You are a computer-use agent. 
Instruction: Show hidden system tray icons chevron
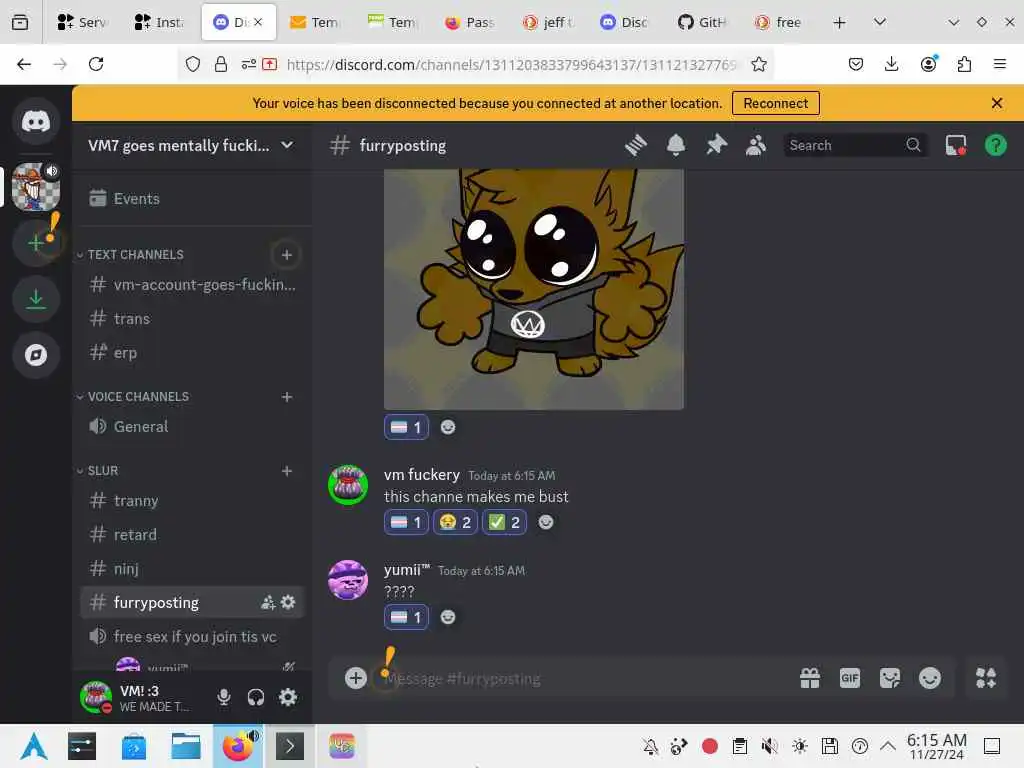point(888,746)
